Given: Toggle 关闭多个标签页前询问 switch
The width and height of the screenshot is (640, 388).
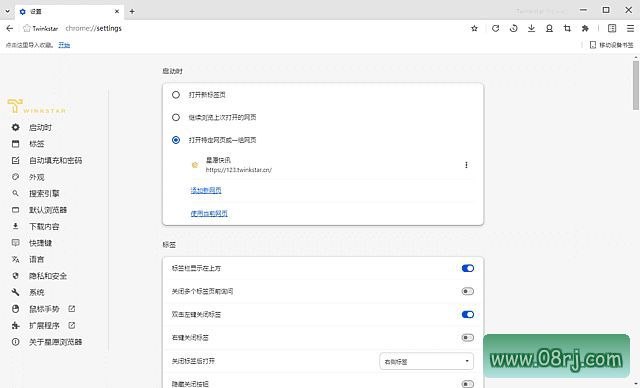Looking at the screenshot, I should (x=467, y=291).
